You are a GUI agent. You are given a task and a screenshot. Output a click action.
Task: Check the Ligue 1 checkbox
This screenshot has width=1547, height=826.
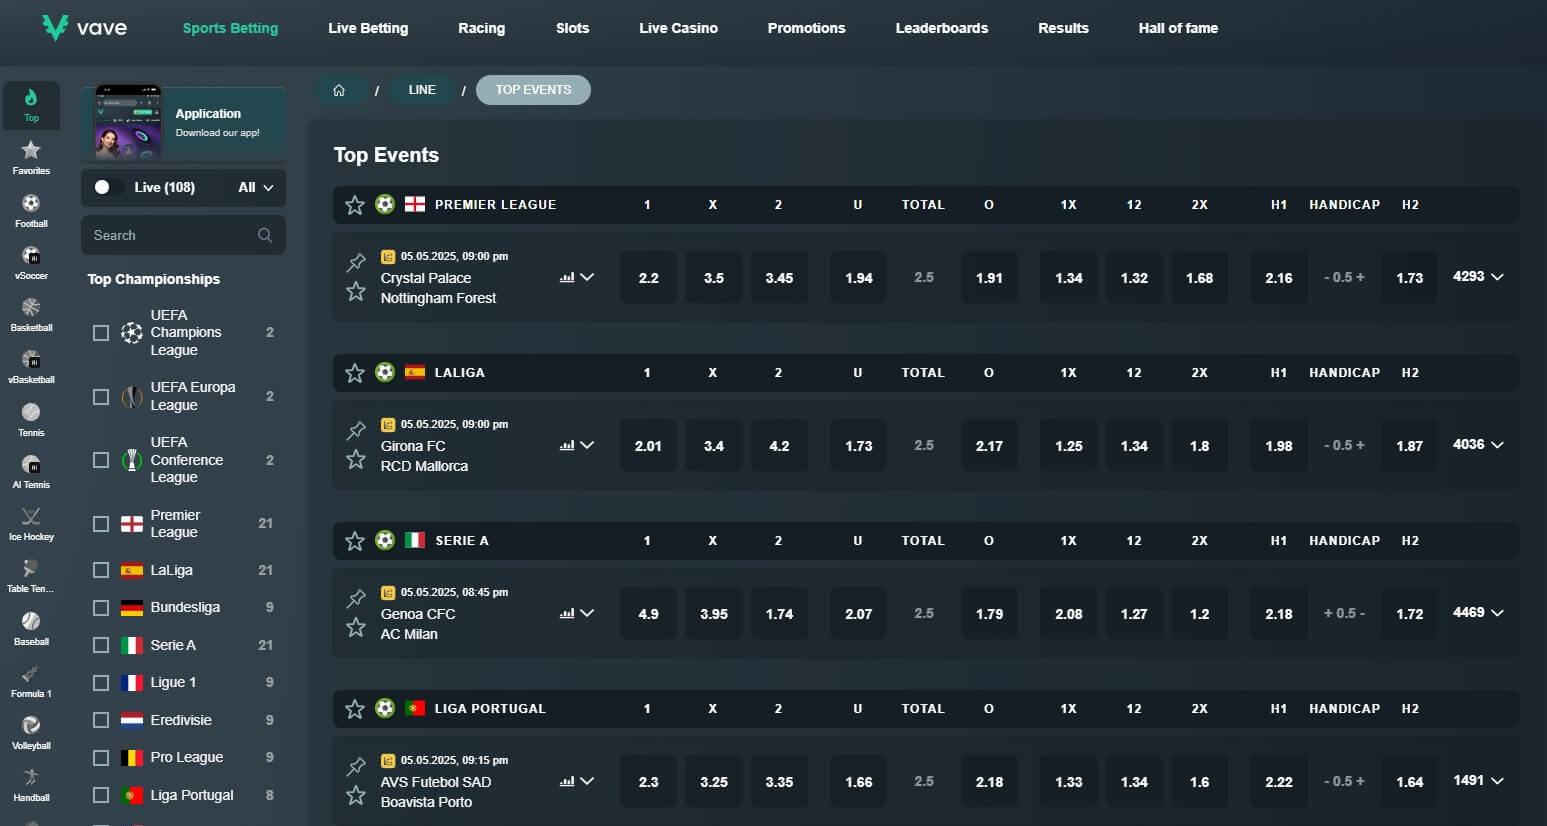(x=101, y=683)
